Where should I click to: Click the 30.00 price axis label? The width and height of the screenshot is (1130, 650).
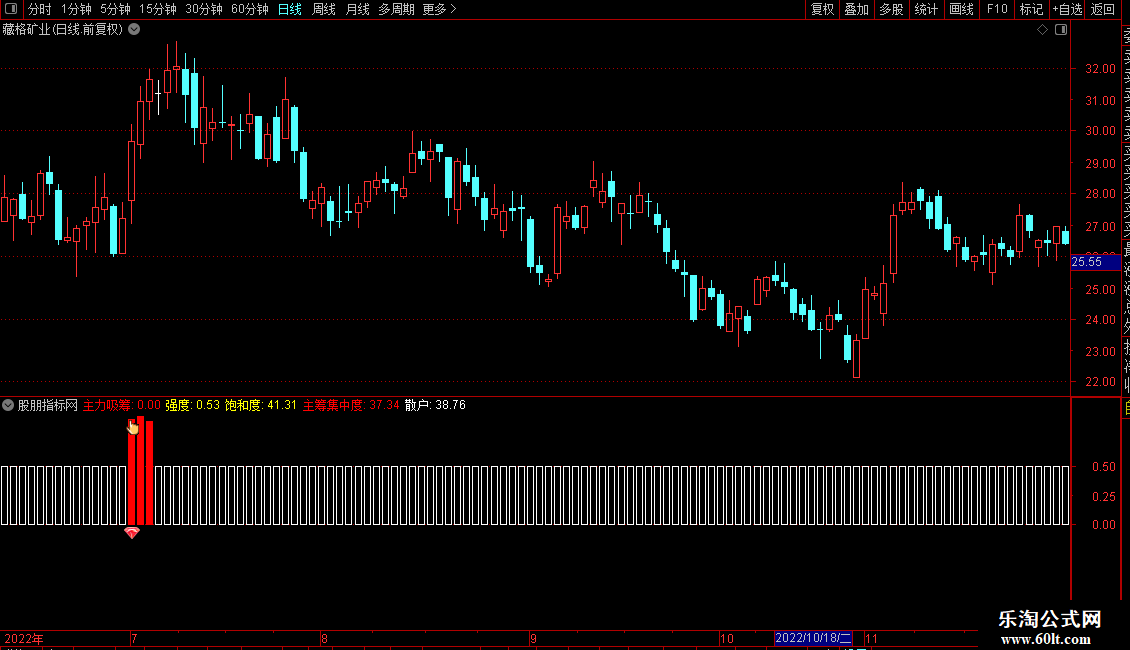pyautogui.click(x=1100, y=130)
